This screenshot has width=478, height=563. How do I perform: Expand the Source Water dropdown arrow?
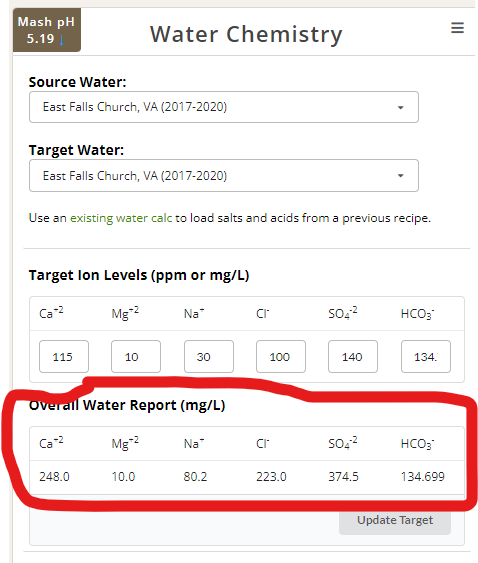point(400,107)
